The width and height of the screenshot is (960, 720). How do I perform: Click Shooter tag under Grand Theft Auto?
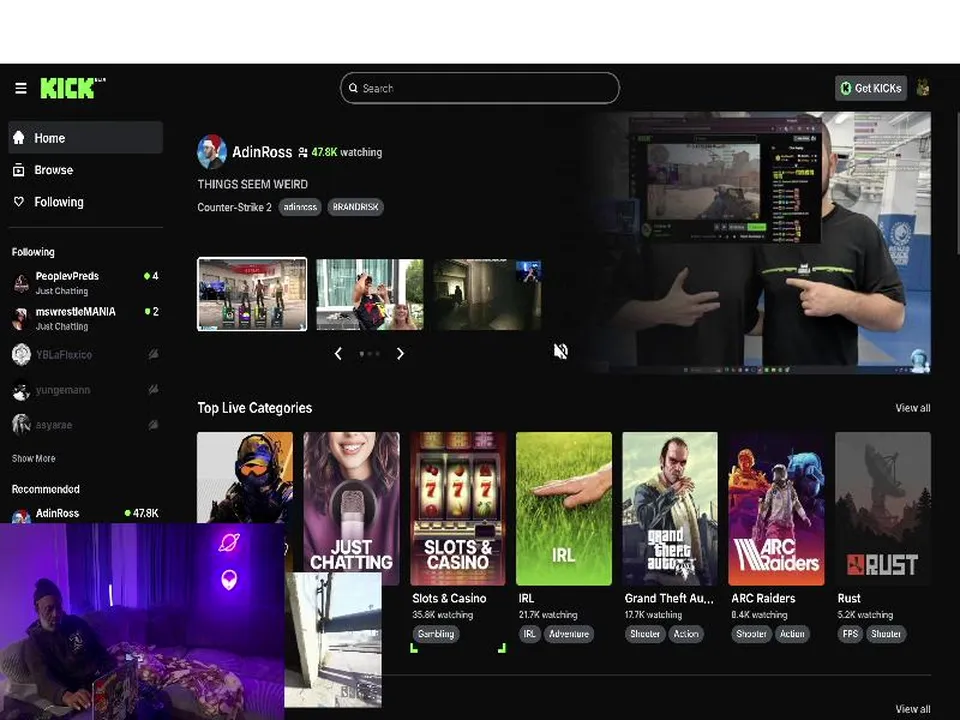click(x=645, y=634)
